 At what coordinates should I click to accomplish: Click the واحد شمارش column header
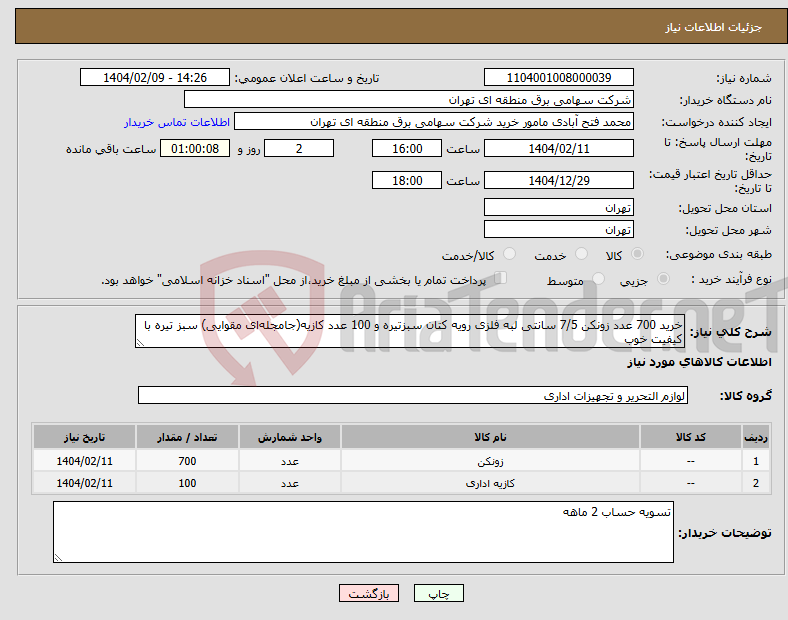[x=289, y=437]
